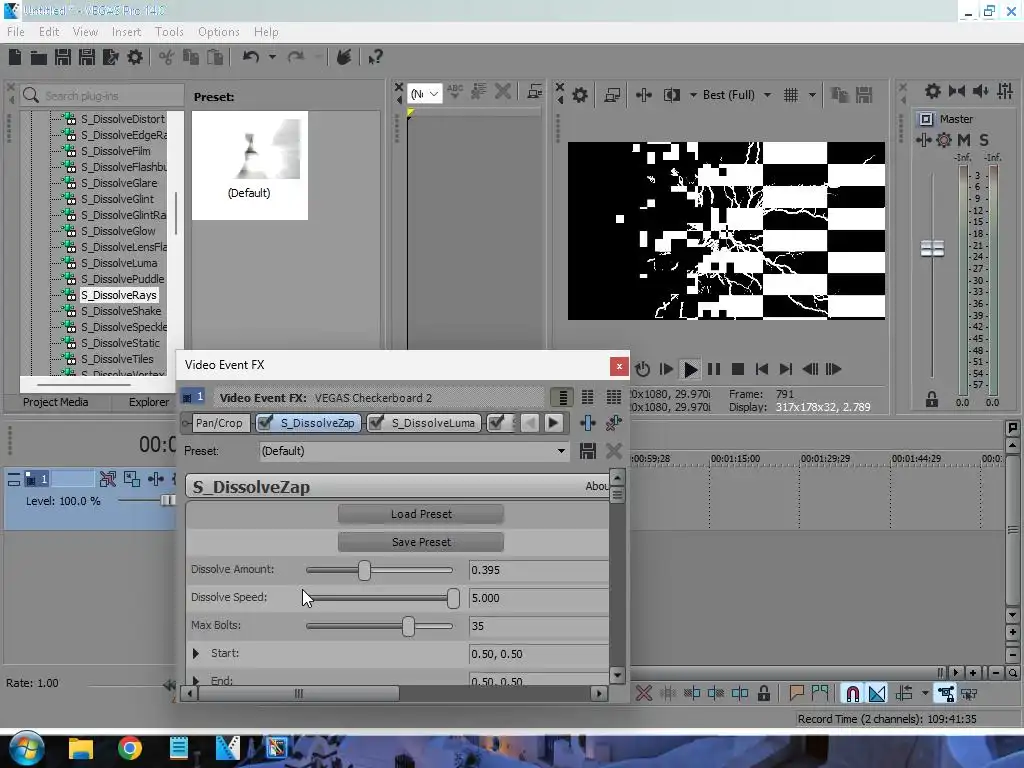
Task: Click the Max Bolts slider handle
Action: (408, 626)
